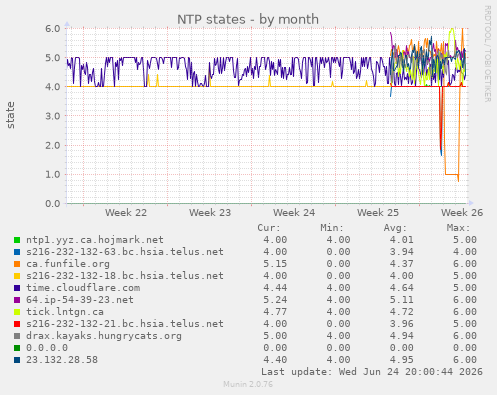Click 64.ip-54-39-23.net average value 5.11
Screen dimensions: 497x395
pos(402,300)
